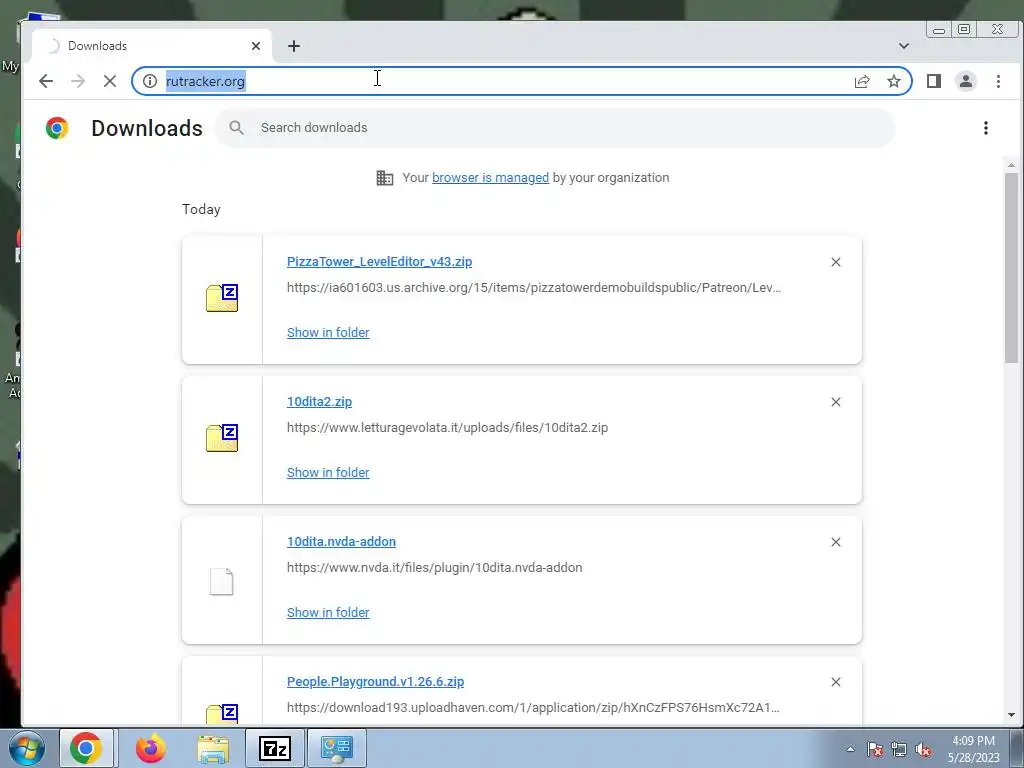Expand the tab search chevron
This screenshot has width=1024, height=768.
pyautogui.click(x=904, y=46)
